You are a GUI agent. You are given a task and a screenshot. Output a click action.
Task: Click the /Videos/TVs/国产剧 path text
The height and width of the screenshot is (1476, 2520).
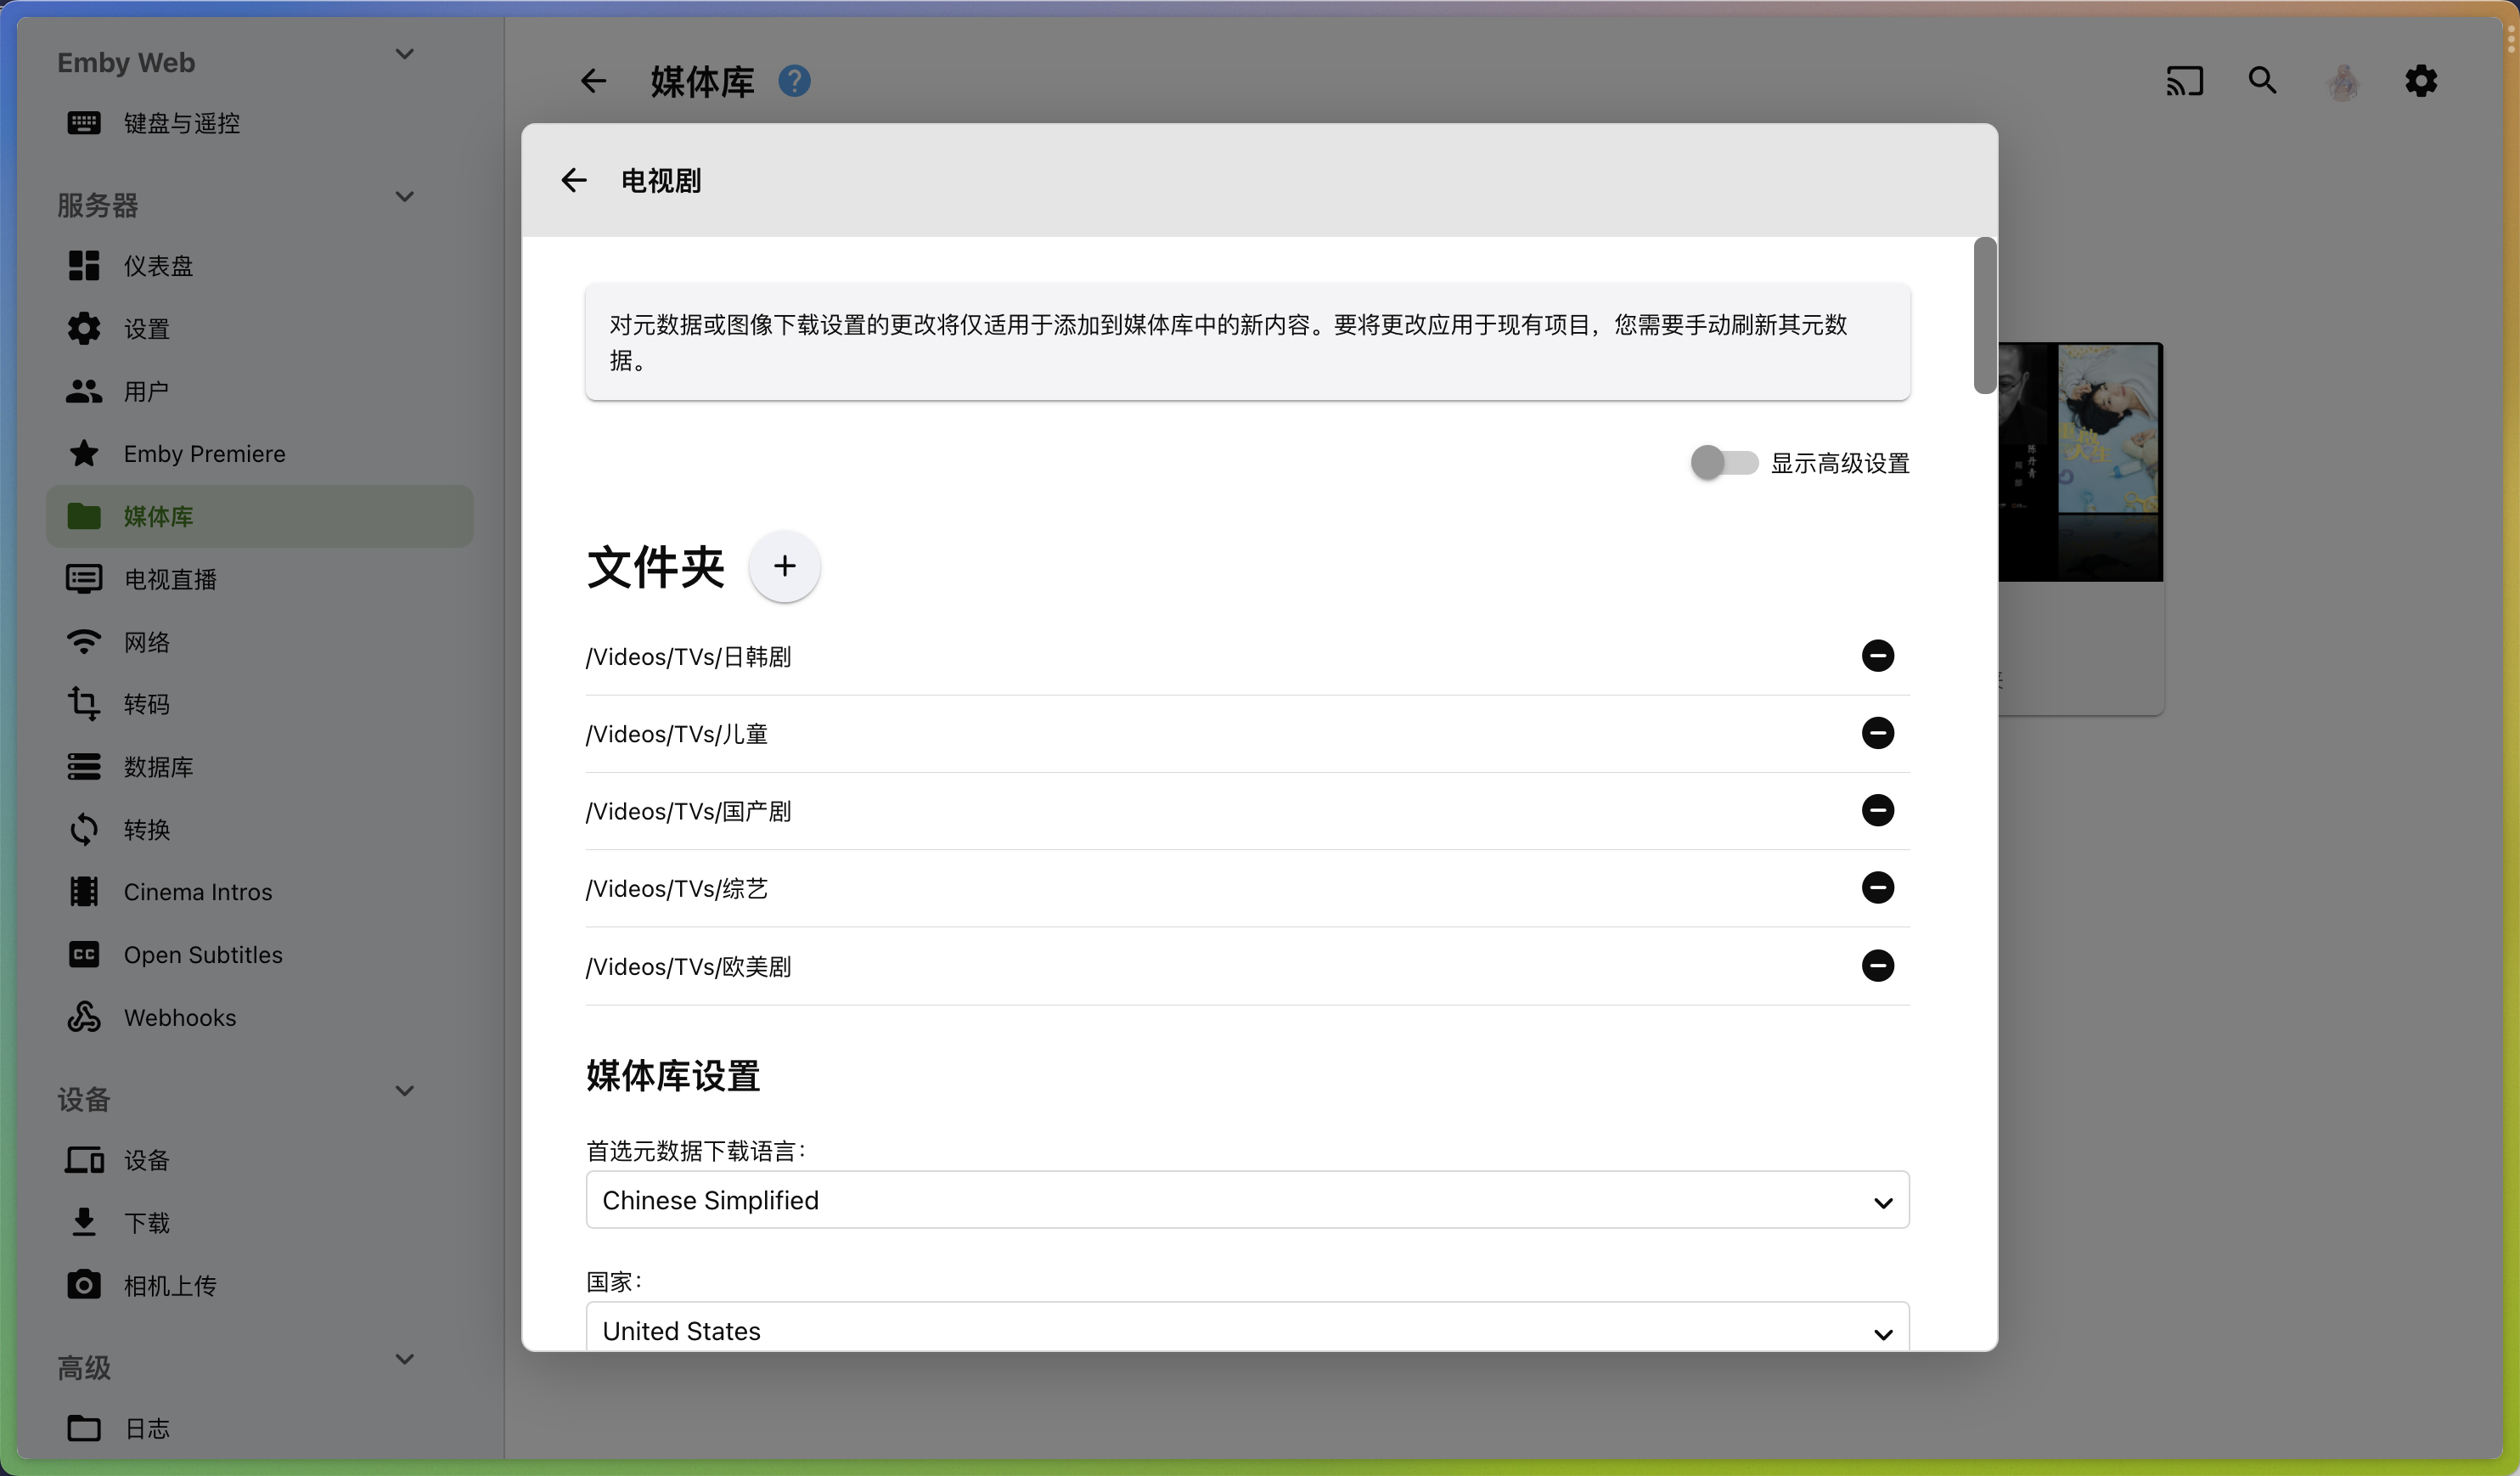(x=688, y=811)
